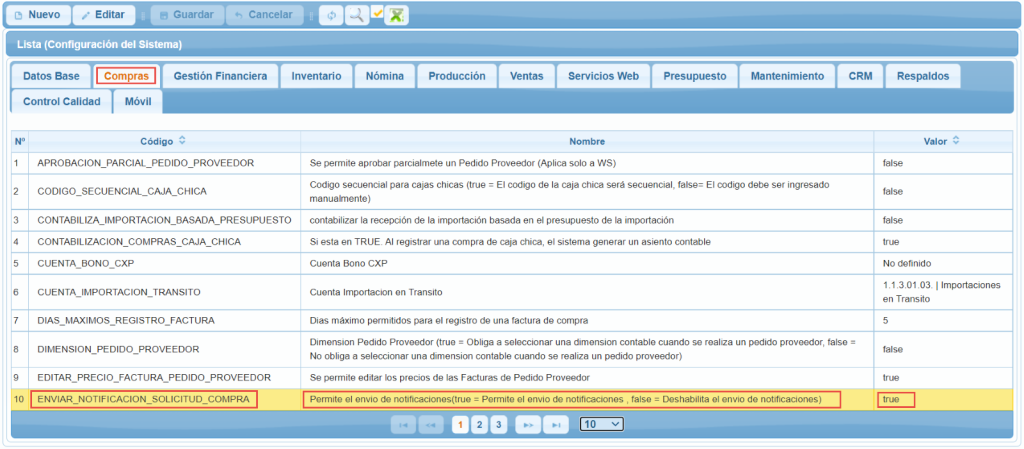
Task: Click description 'Dias máximo permitidos para el registro'
Action: click(x=449, y=320)
